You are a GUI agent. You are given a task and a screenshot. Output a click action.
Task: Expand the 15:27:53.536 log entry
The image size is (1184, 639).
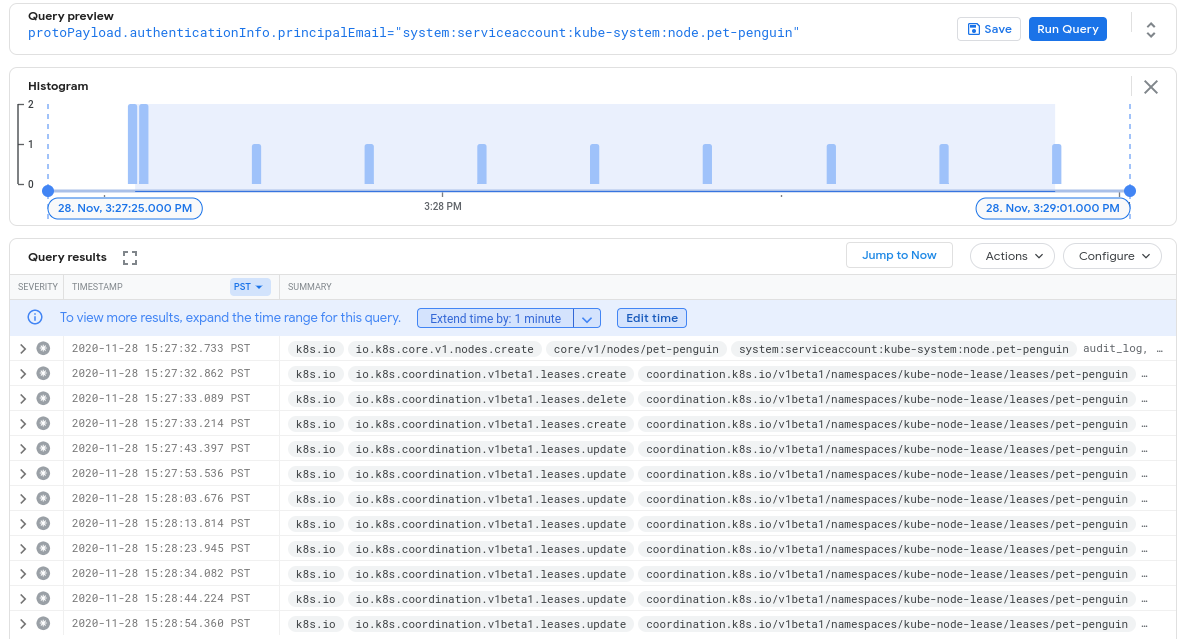(23, 474)
